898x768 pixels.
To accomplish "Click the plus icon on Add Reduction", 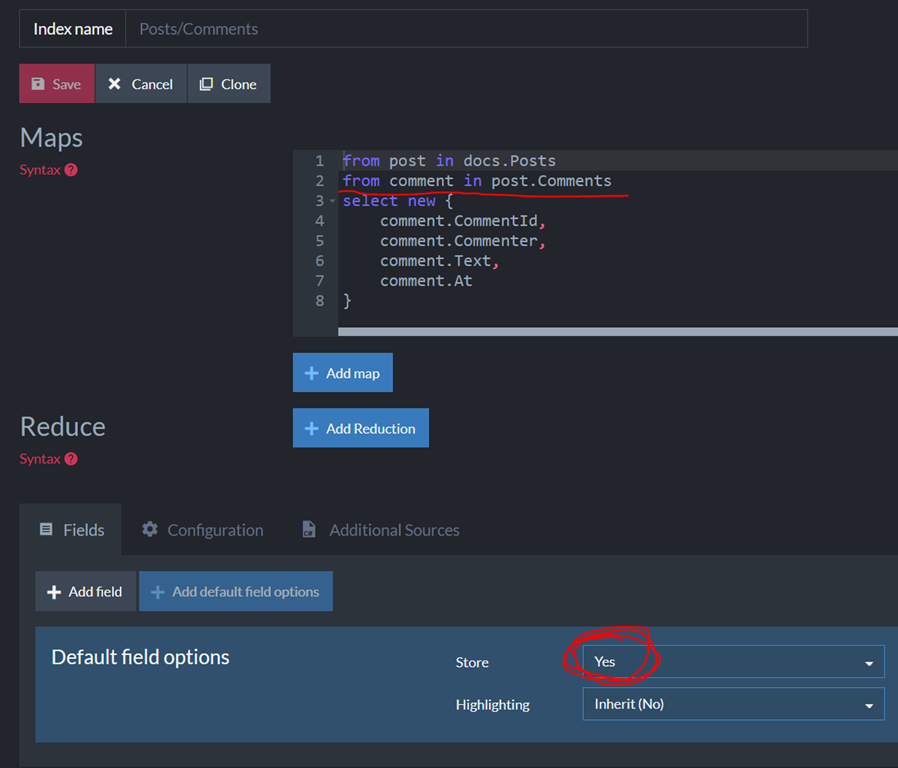I will 312,428.
